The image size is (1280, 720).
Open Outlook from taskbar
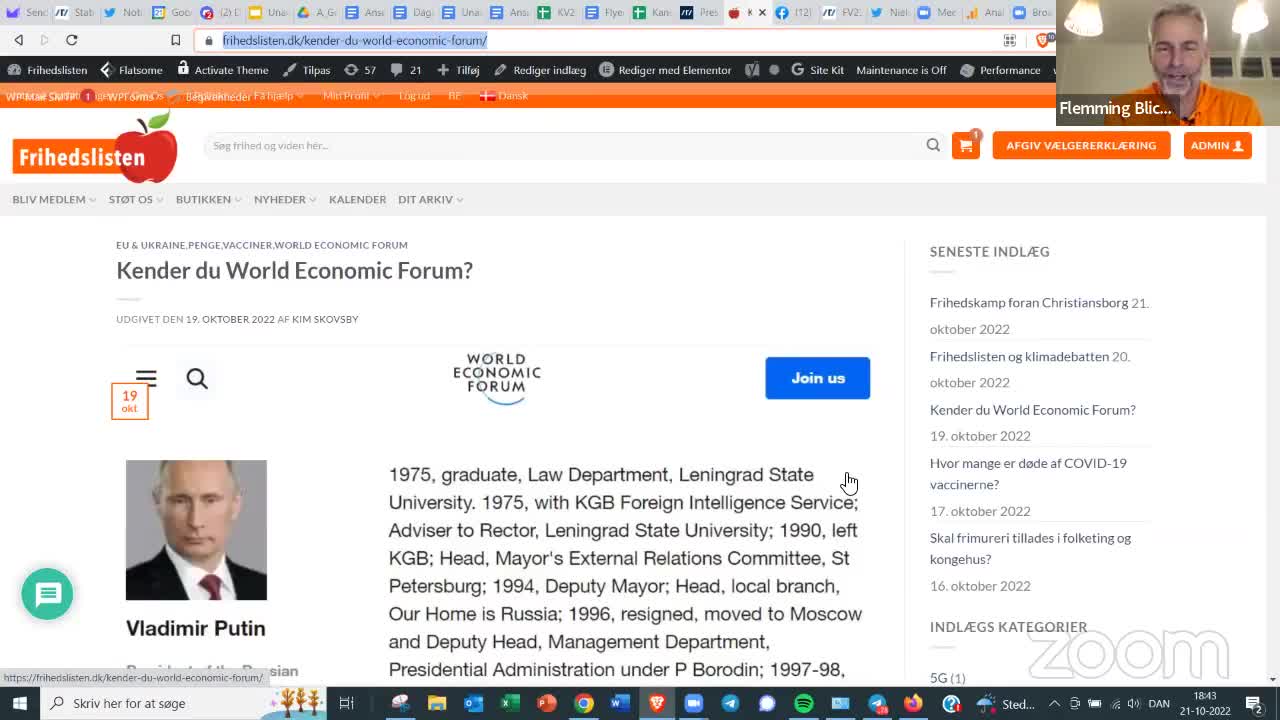pos(473,703)
